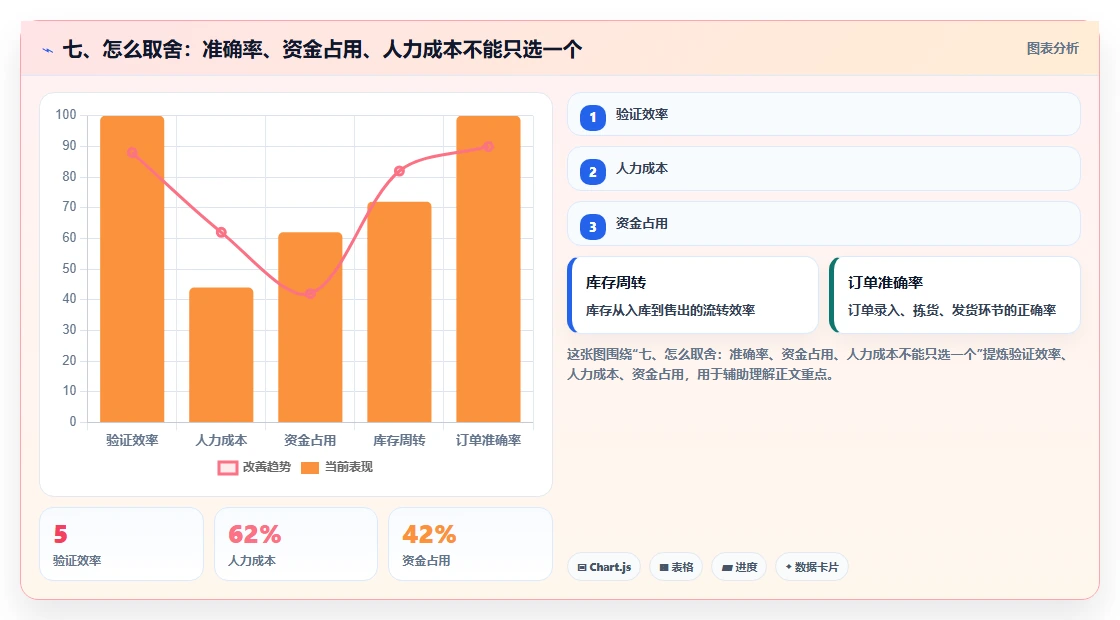Click the 62% 人力成本 stat card
The image size is (1120, 620).
click(x=296, y=544)
